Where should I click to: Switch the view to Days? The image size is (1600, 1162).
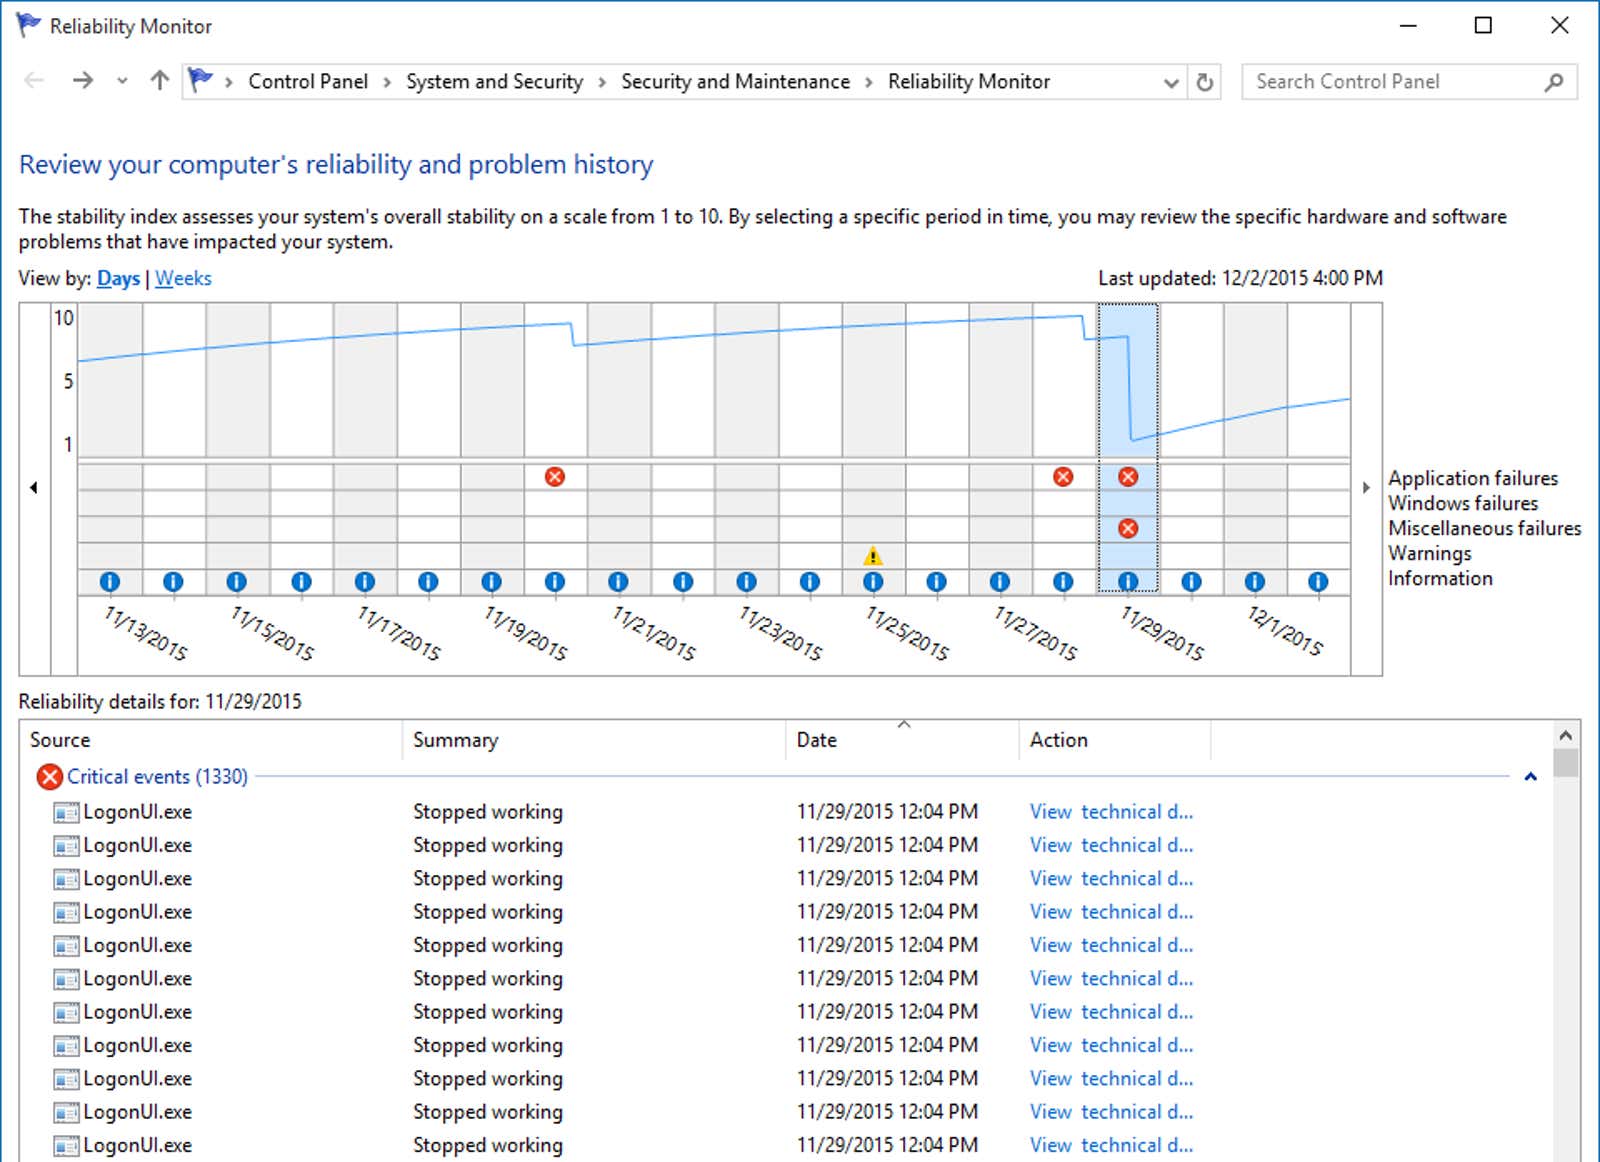coord(118,279)
